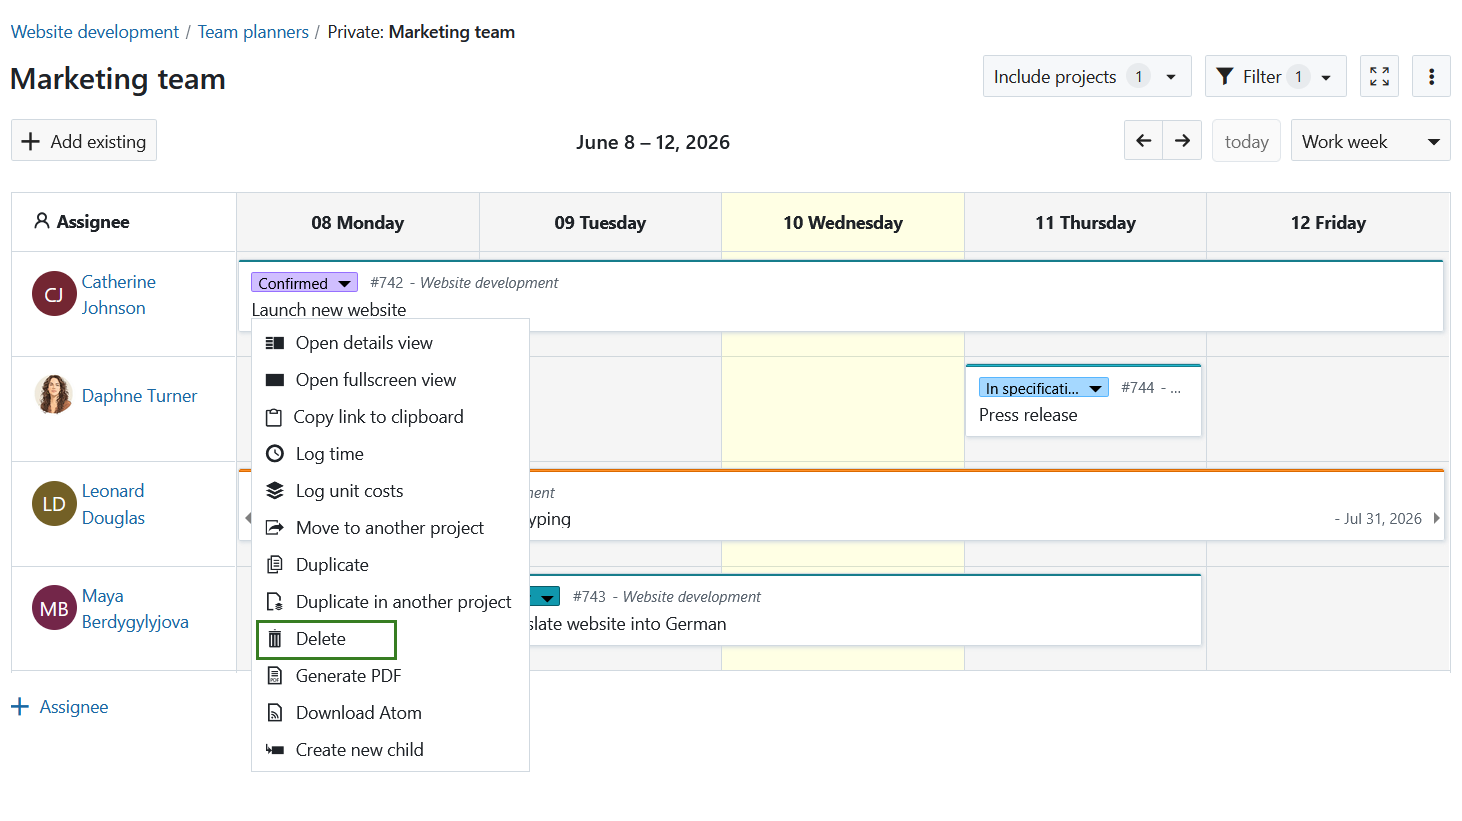Click the #743 work package ID

pyautogui.click(x=589, y=597)
